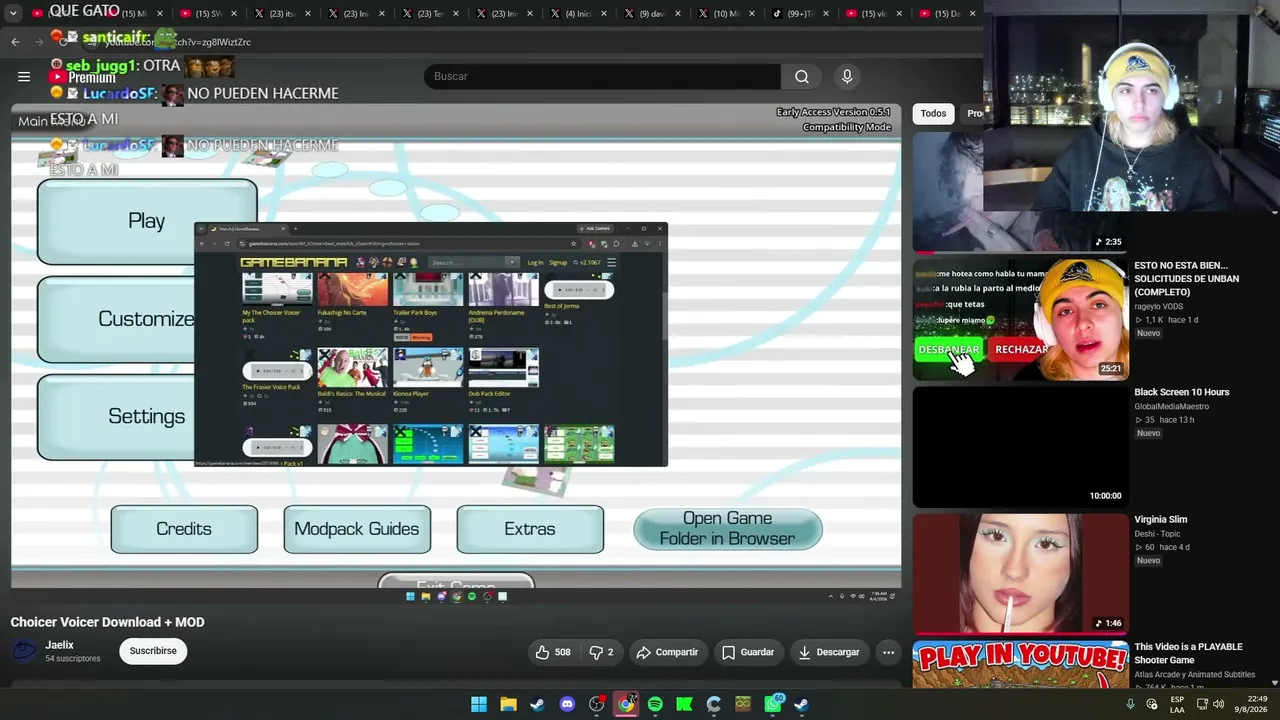Open File Explorer from taskbar
This screenshot has height=720, width=1280.
[x=508, y=704]
